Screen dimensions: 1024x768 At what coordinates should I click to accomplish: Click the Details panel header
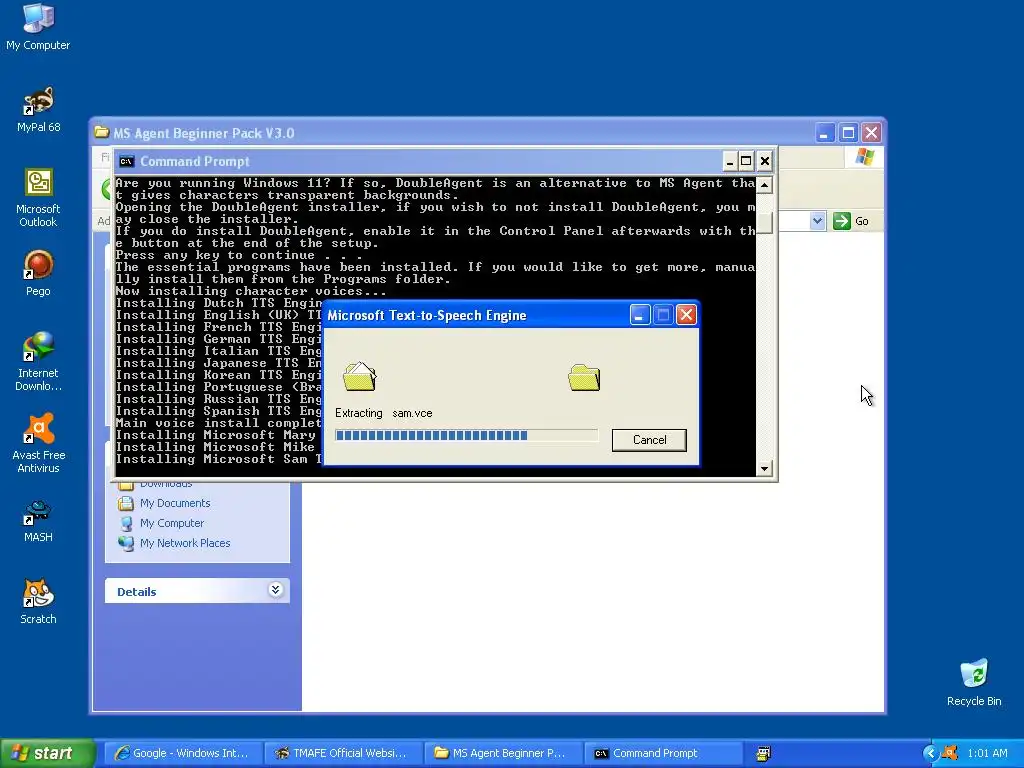[x=197, y=591]
